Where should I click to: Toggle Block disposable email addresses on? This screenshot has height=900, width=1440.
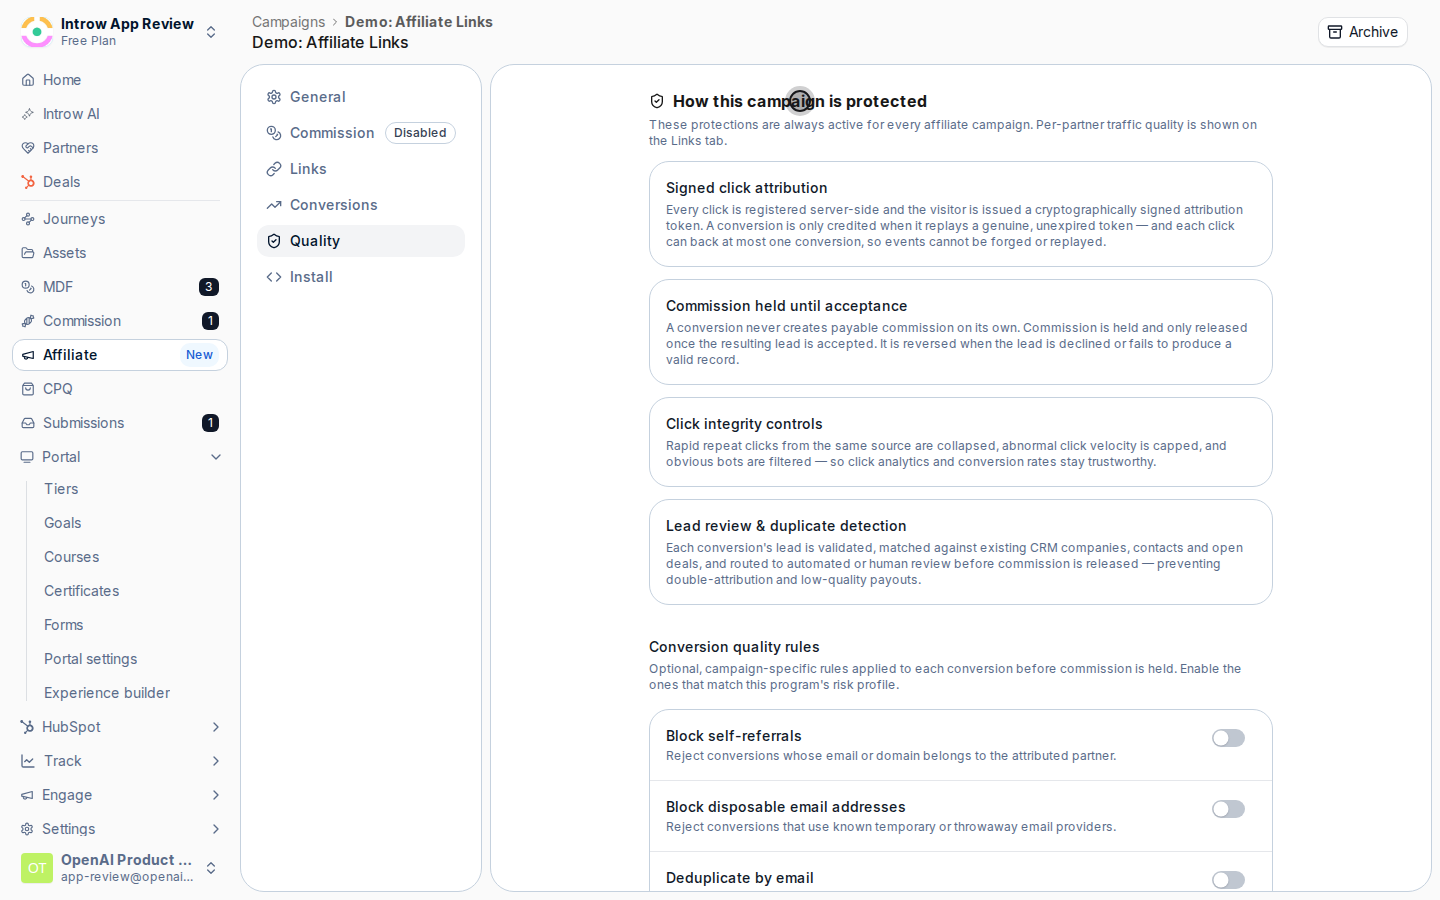click(x=1228, y=809)
